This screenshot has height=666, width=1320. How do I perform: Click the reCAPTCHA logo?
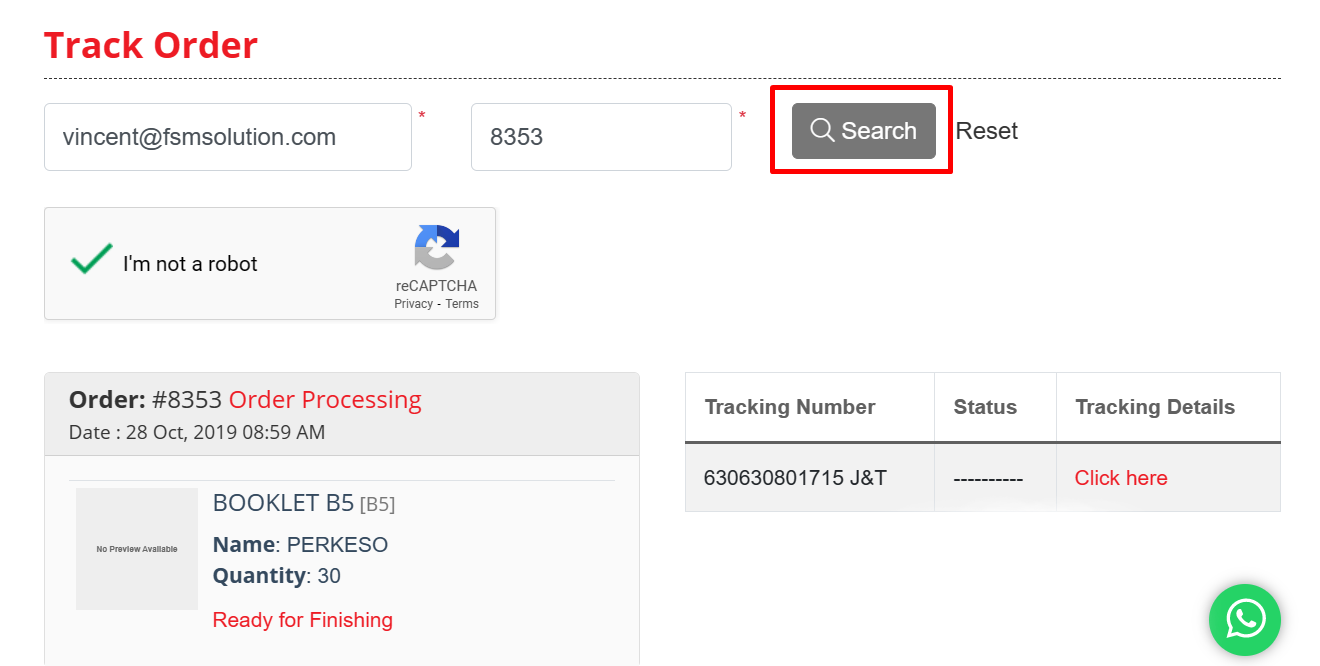tap(437, 247)
